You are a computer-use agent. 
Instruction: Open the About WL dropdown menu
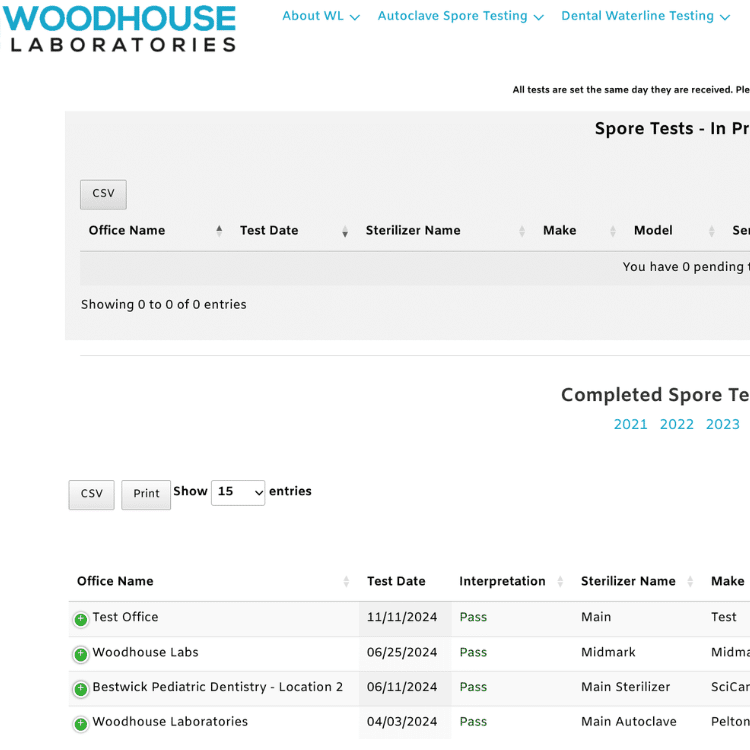[x=320, y=16]
